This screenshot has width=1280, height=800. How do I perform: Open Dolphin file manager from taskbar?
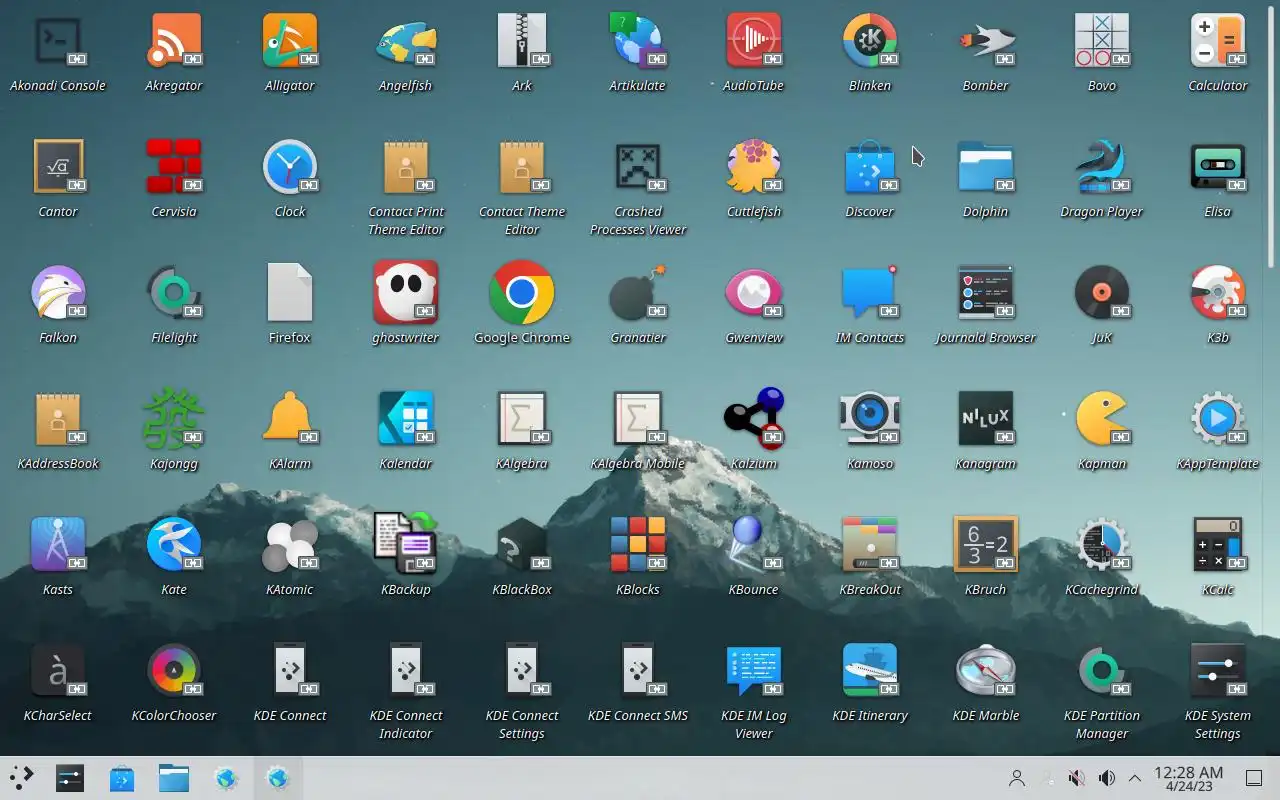click(174, 778)
